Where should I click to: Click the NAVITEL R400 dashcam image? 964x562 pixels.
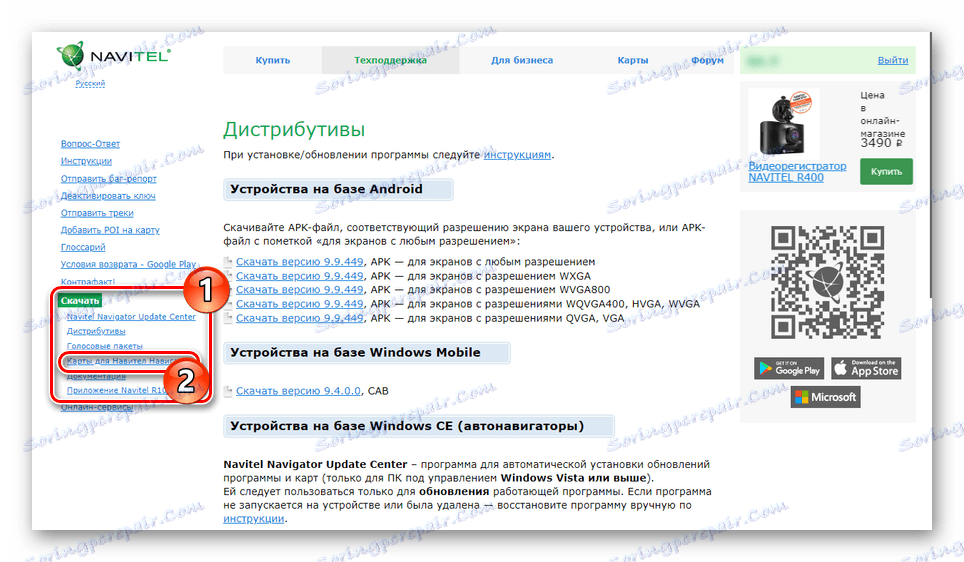(x=784, y=125)
